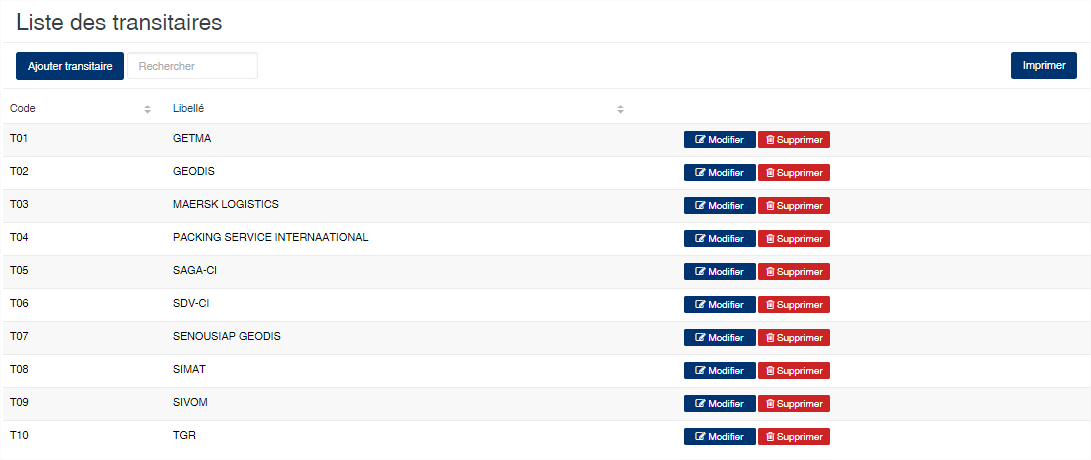Focus the Rechercher search field
This screenshot has width=1091, height=460.
click(192, 66)
